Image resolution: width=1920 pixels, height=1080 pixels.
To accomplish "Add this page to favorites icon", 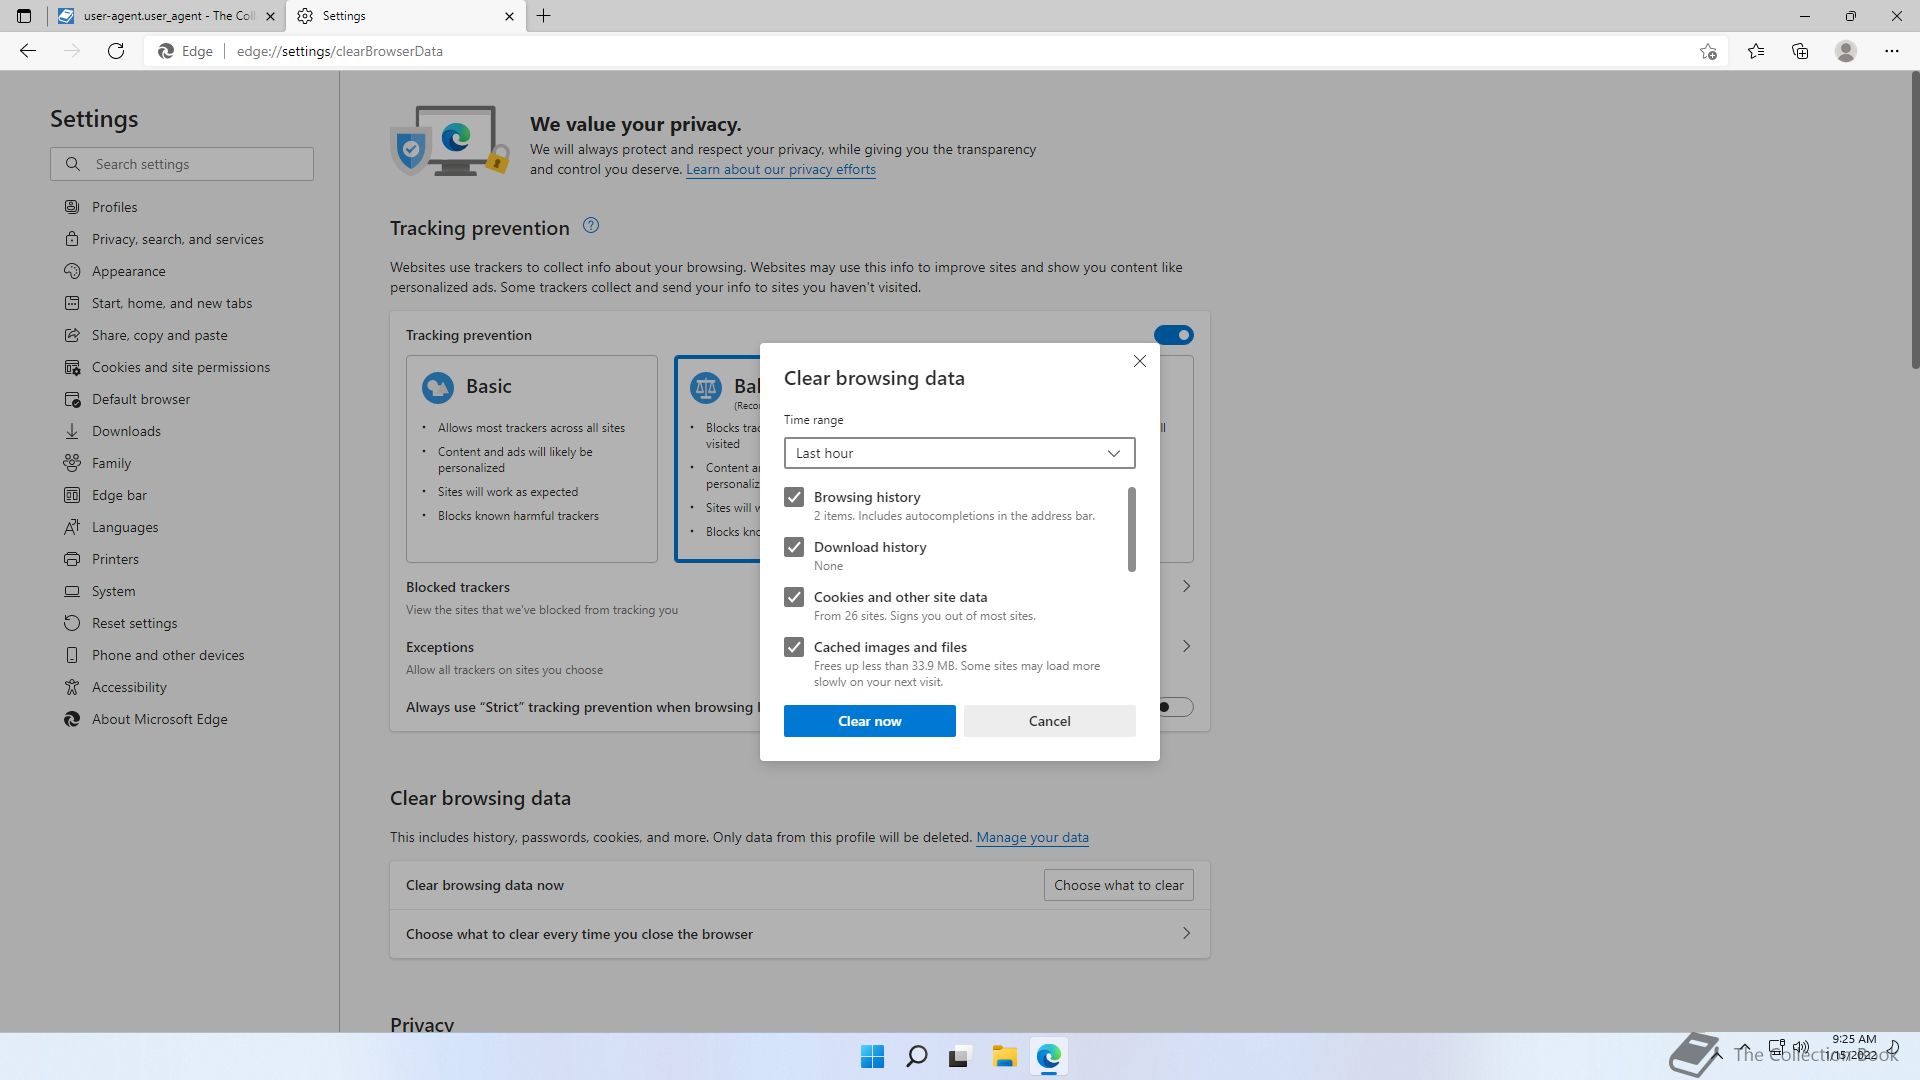I will click(x=1708, y=51).
